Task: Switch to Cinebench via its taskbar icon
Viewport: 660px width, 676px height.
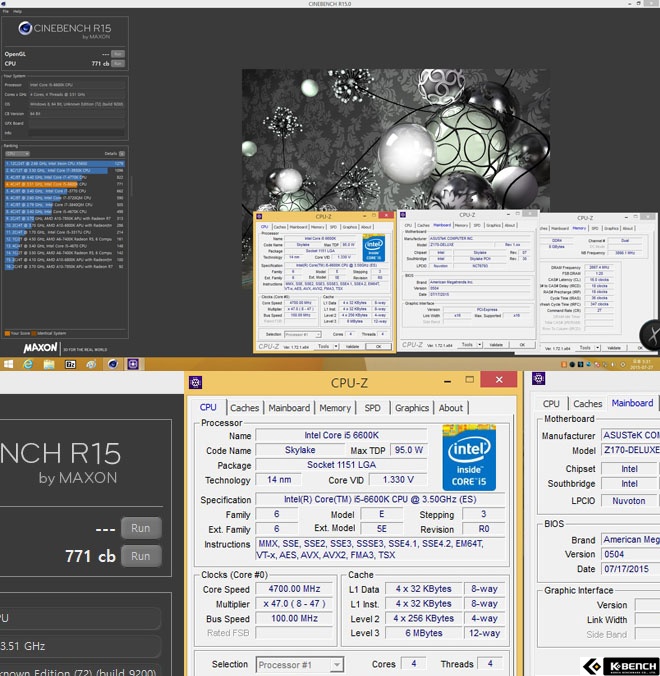Action: 113,364
